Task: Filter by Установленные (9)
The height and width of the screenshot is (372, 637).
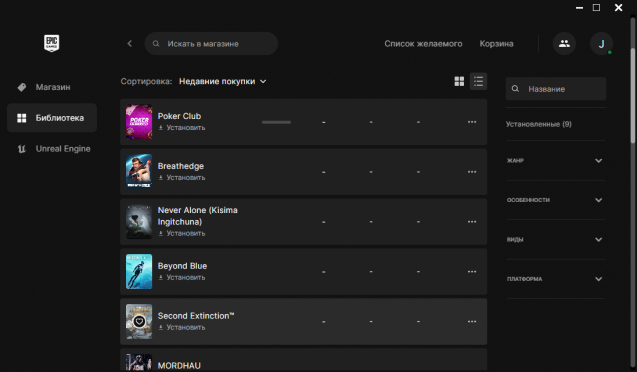Action: click(x=538, y=124)
